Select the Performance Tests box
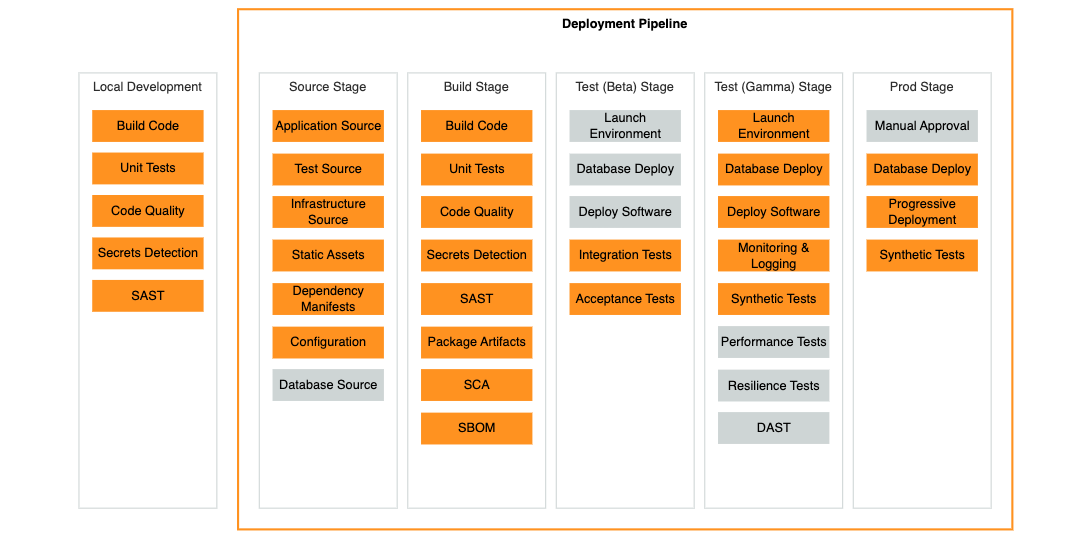 click(773, 342)
